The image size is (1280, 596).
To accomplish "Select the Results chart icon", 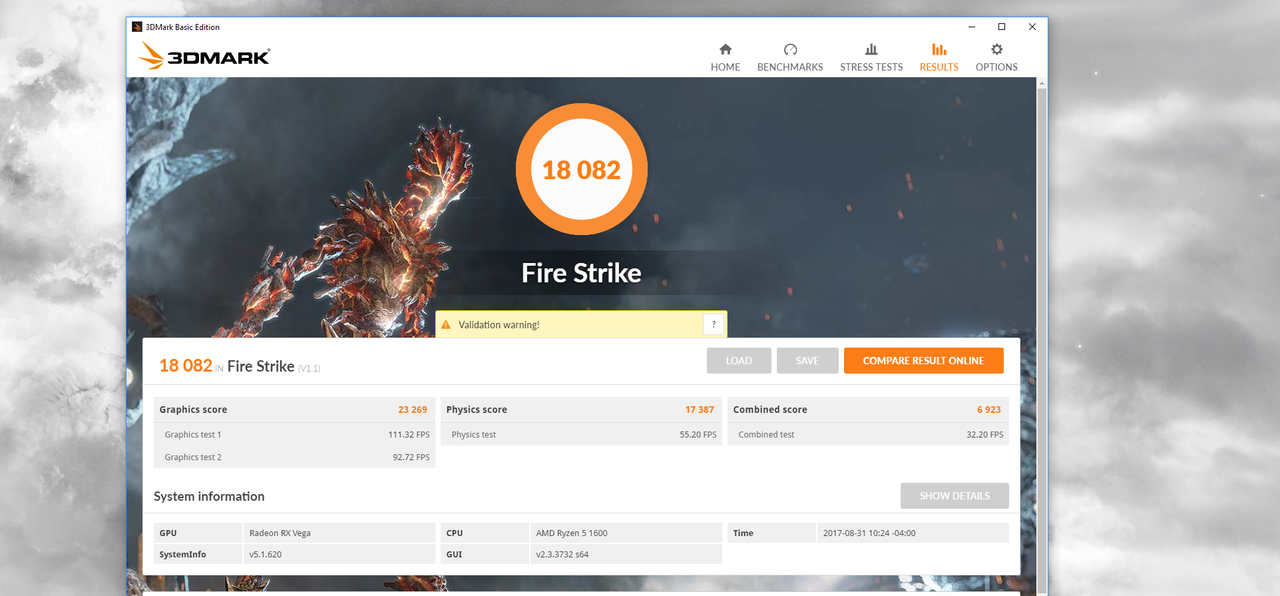I will [939, 49].
